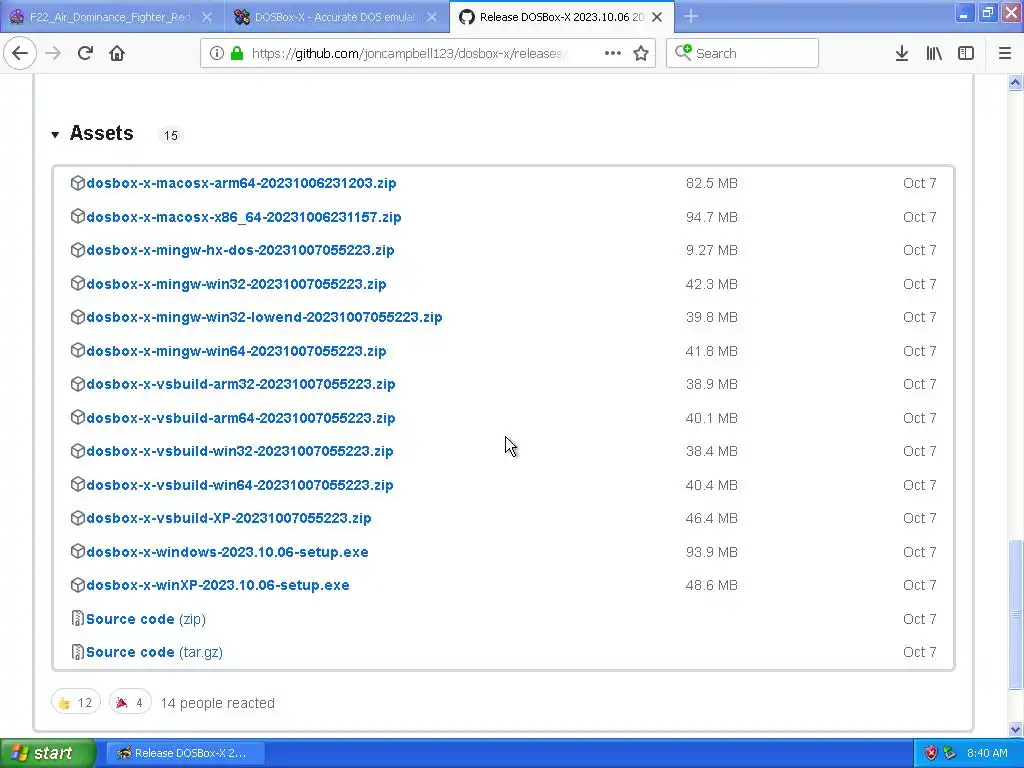Viewport: 1024px width, 768px height.
Task: Open the downloads panel arrow icon
Action: (x=902, y=53)
